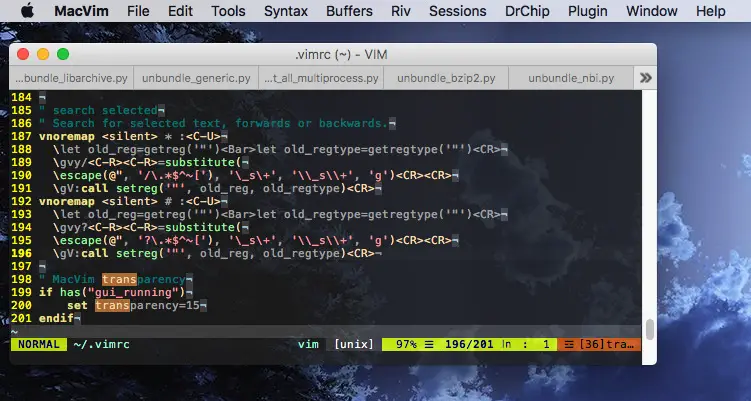751x401 pixels.
Task: Zoom the window with green button
Action: pyautogui.click(x=63, y=54)
